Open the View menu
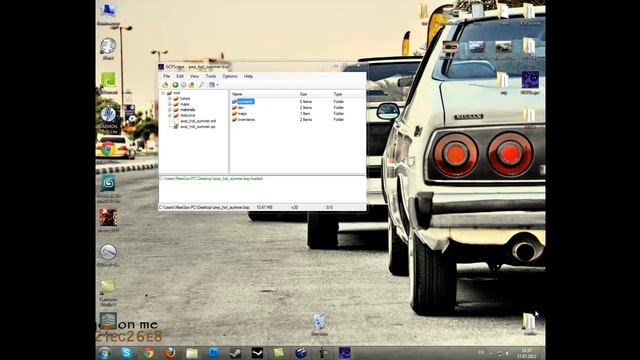This screenshot has width=640, height=360. (x=194, y=76)
